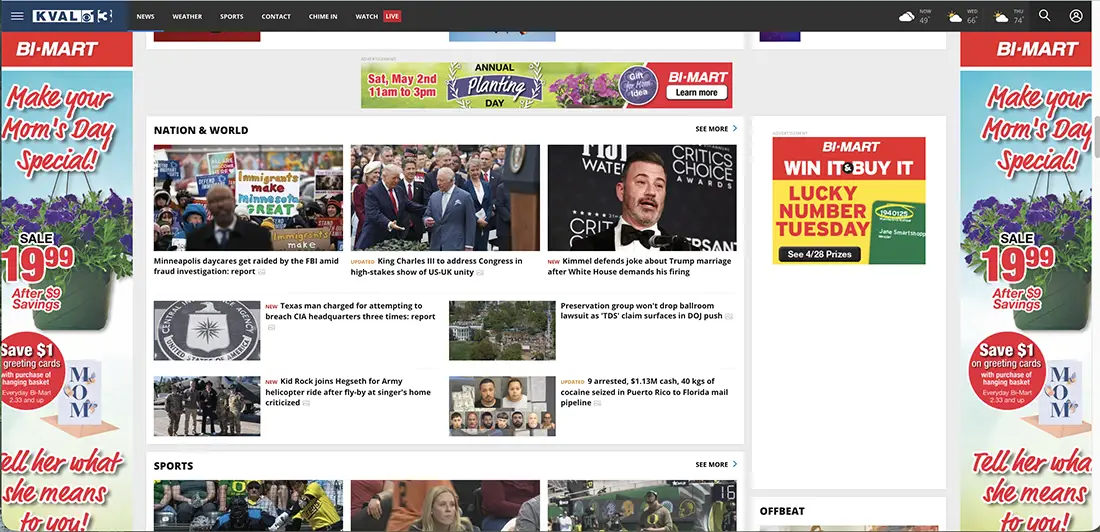
Task: Select the Watch menu item
Action: [366, 16]
